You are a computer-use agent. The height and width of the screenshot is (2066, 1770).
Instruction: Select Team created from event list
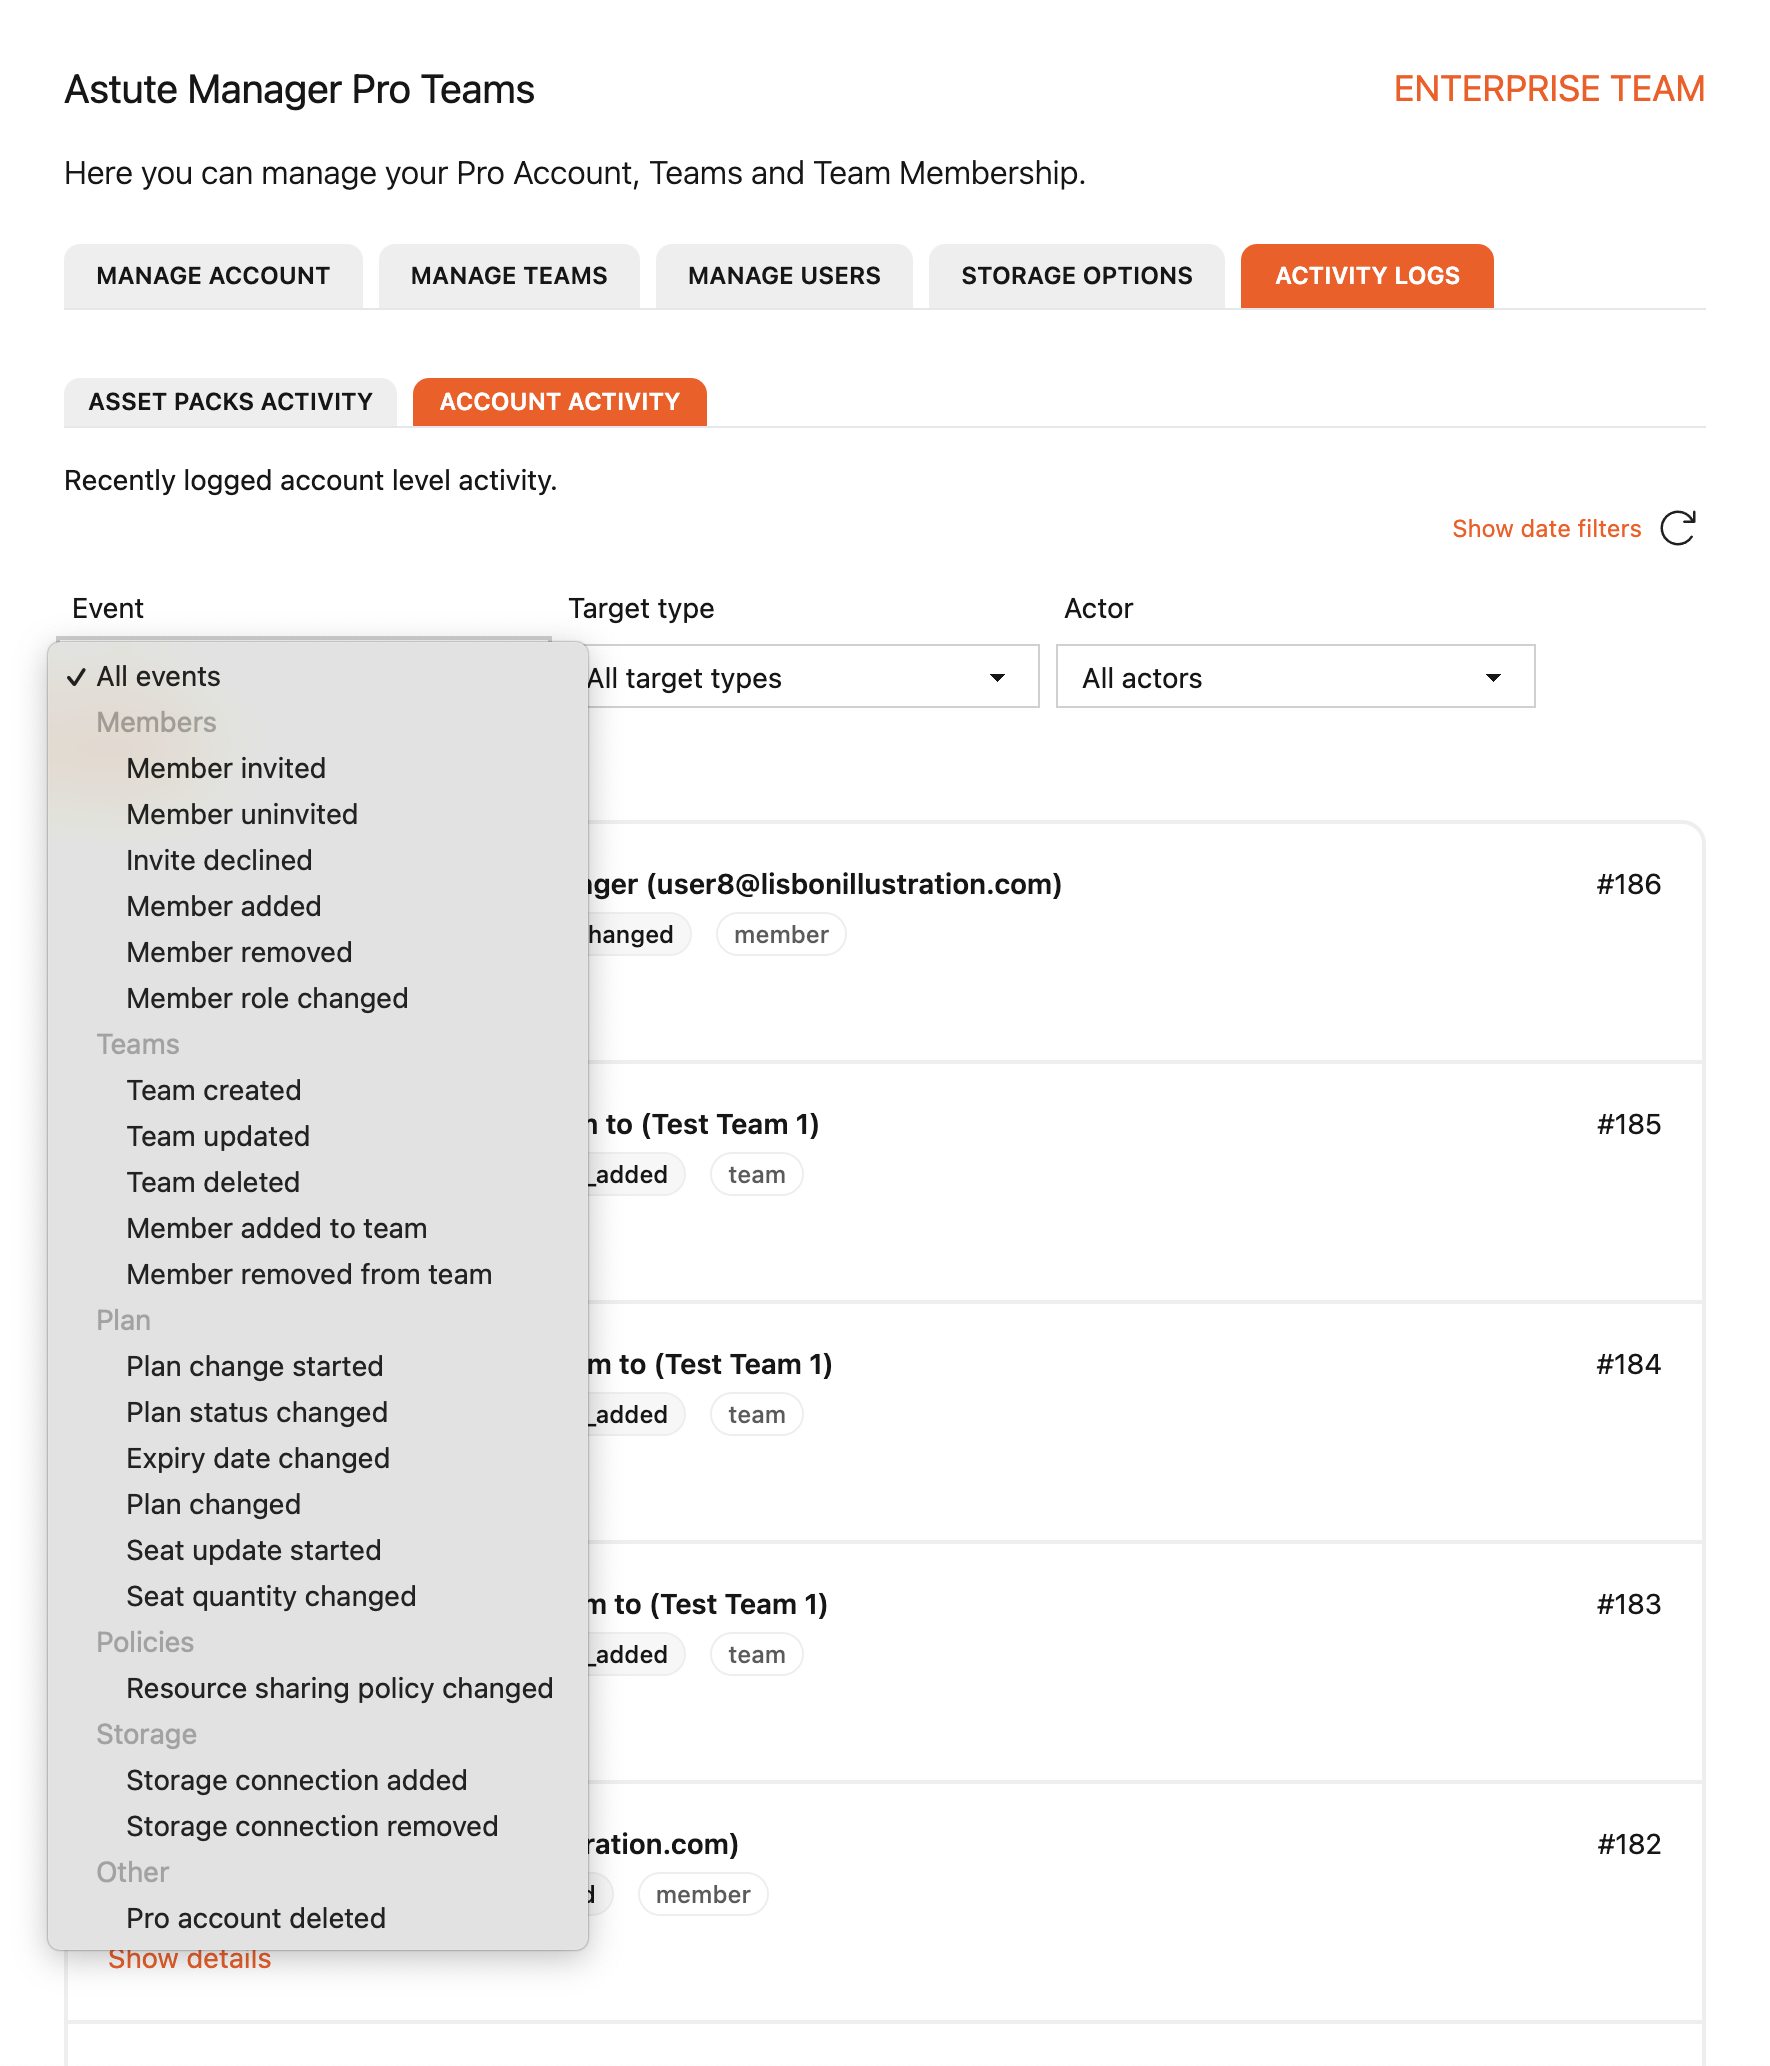click(213, 1090)
